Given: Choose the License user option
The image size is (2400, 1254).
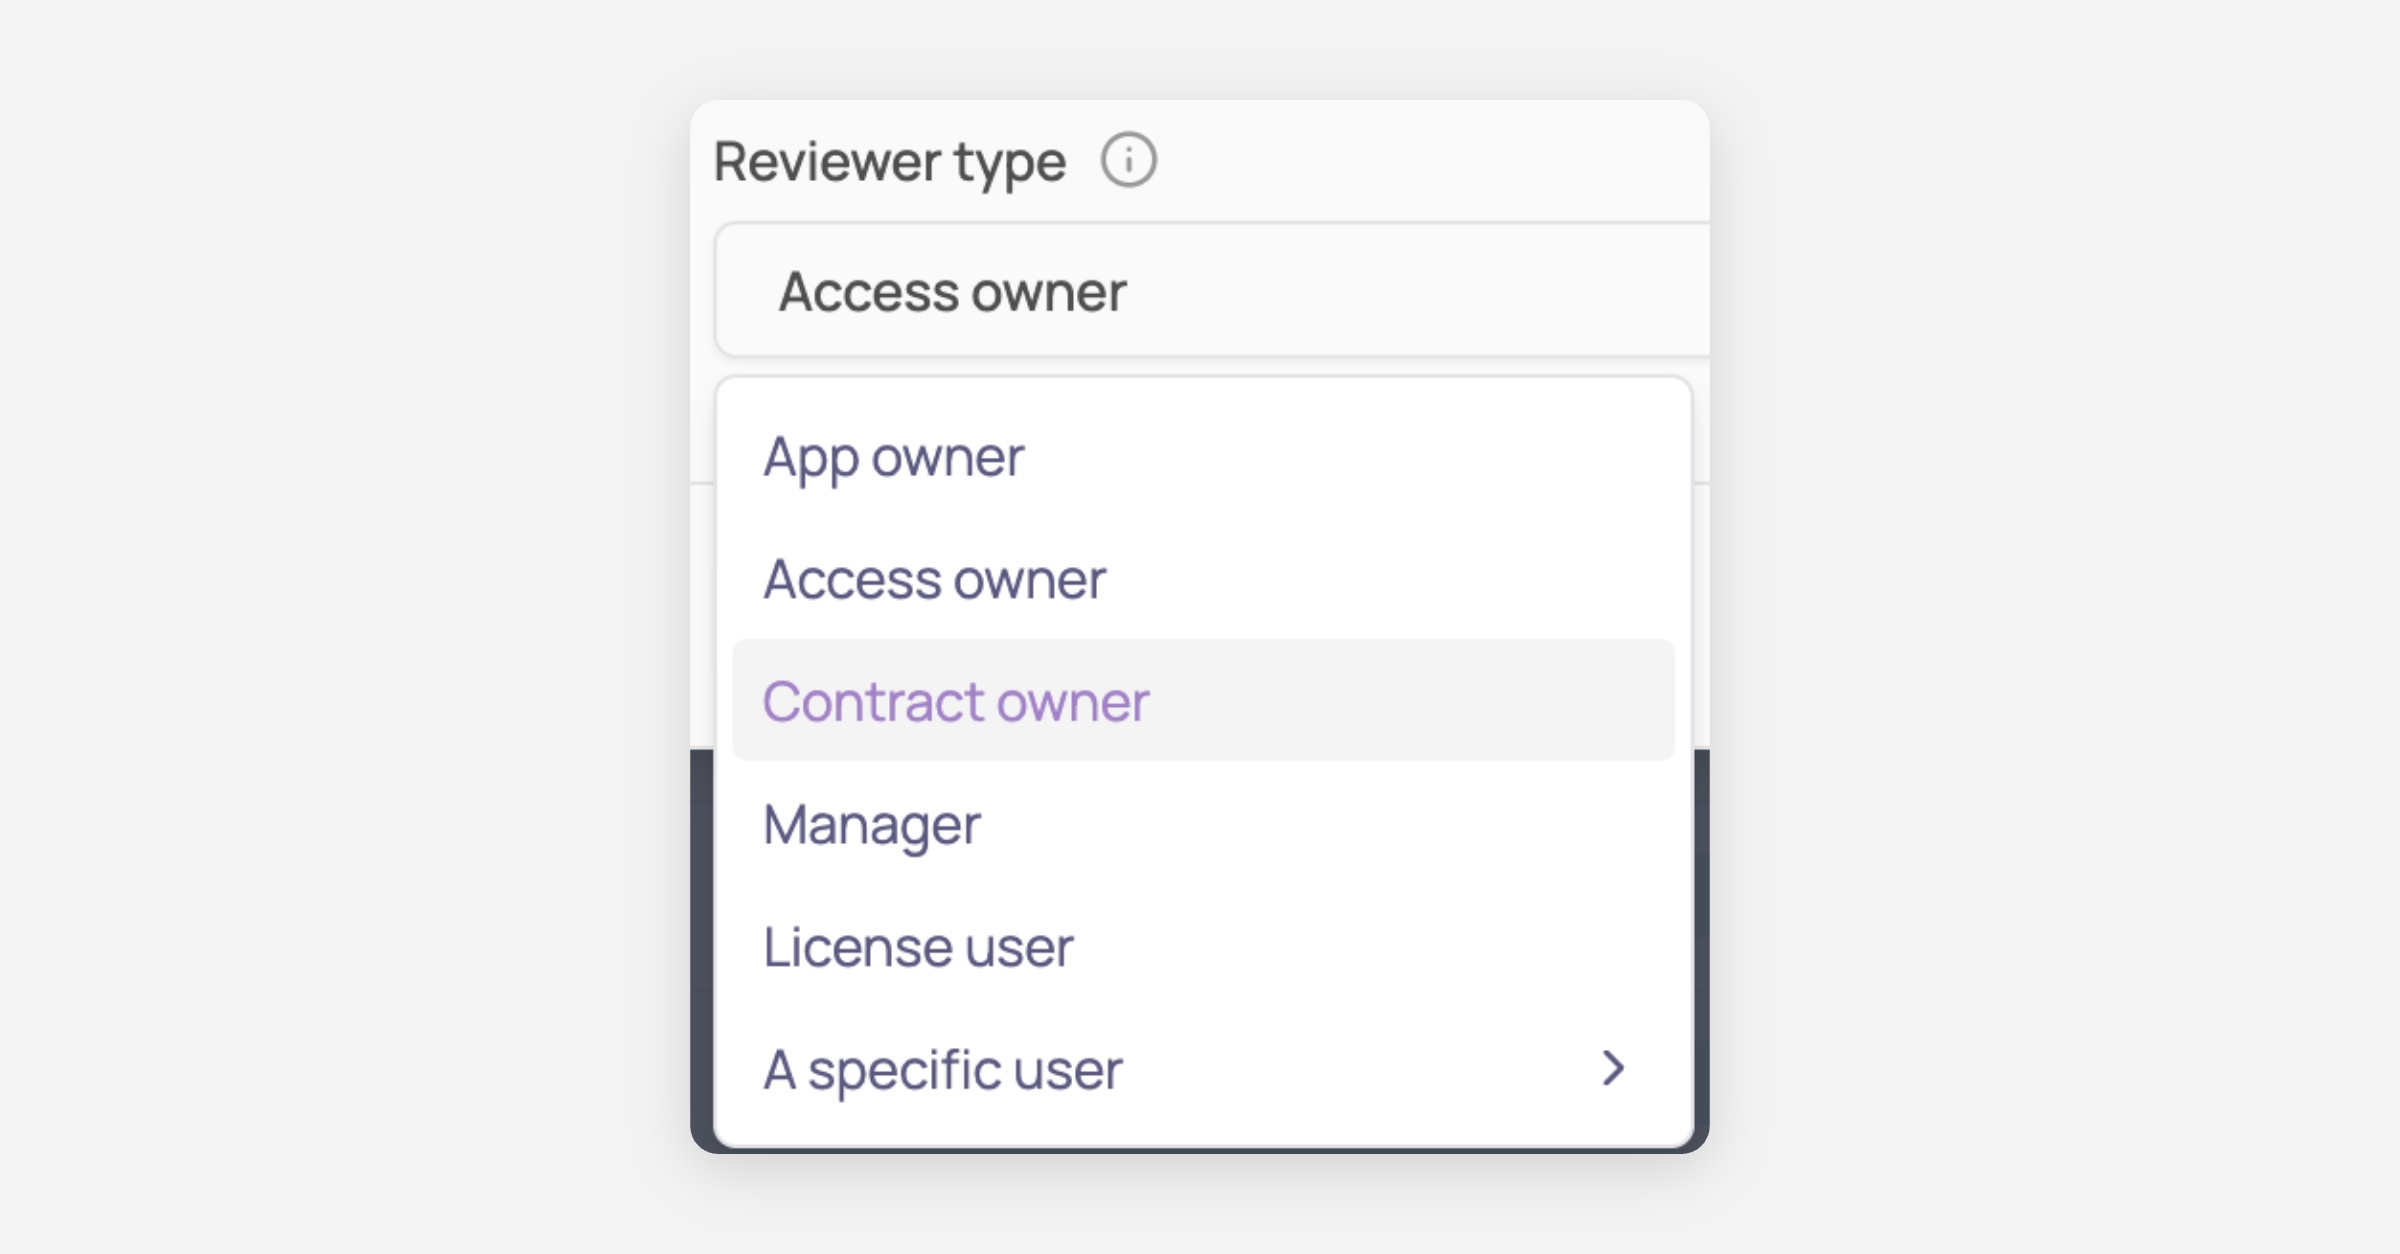Looking at the screenshot, I should [917, 947].
